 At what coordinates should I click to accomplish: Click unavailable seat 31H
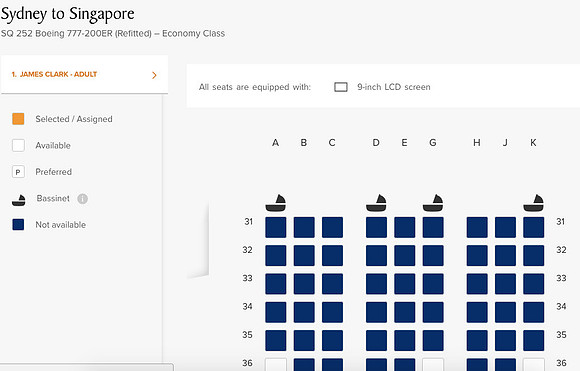477,227
